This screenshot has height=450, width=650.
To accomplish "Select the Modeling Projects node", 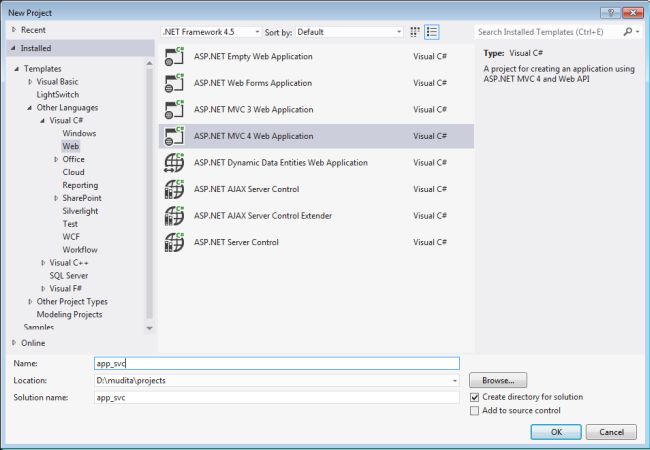I will 69,315.
